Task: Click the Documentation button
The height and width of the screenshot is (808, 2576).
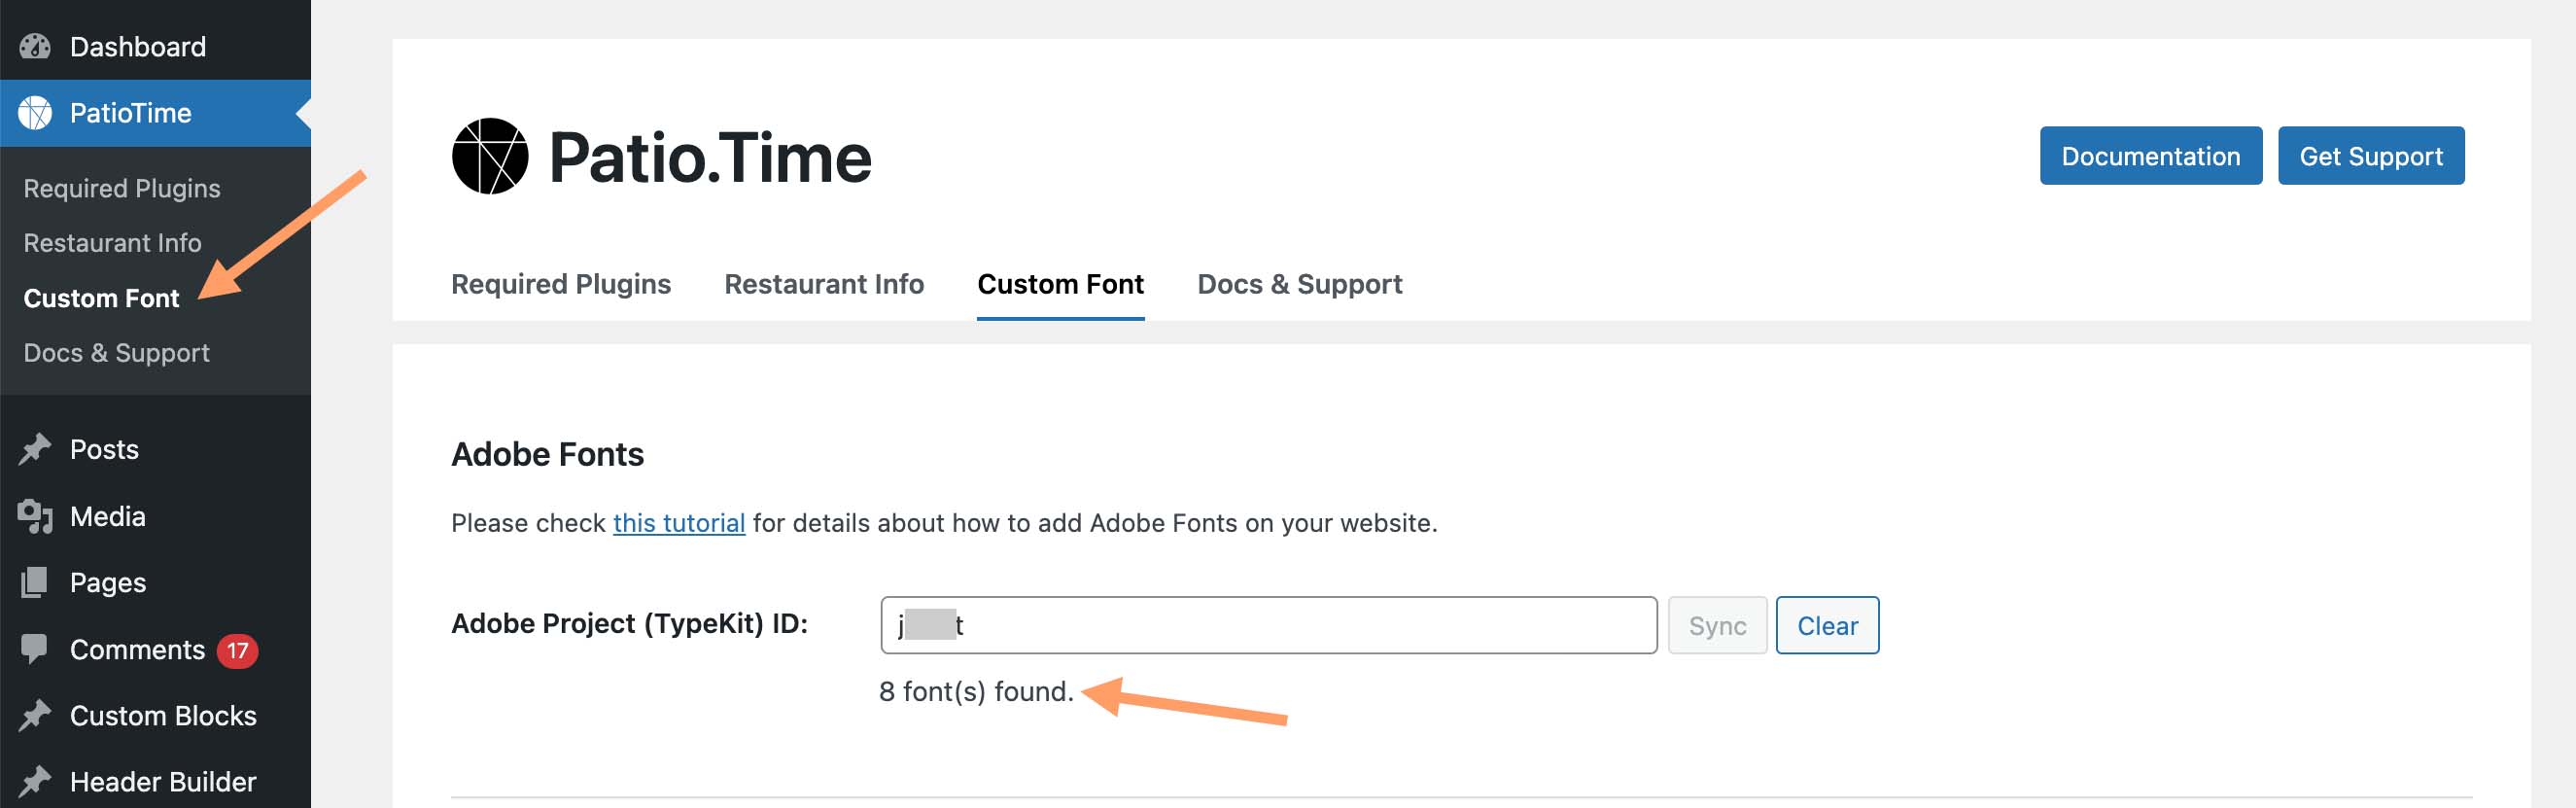Action: point(2150,156)
